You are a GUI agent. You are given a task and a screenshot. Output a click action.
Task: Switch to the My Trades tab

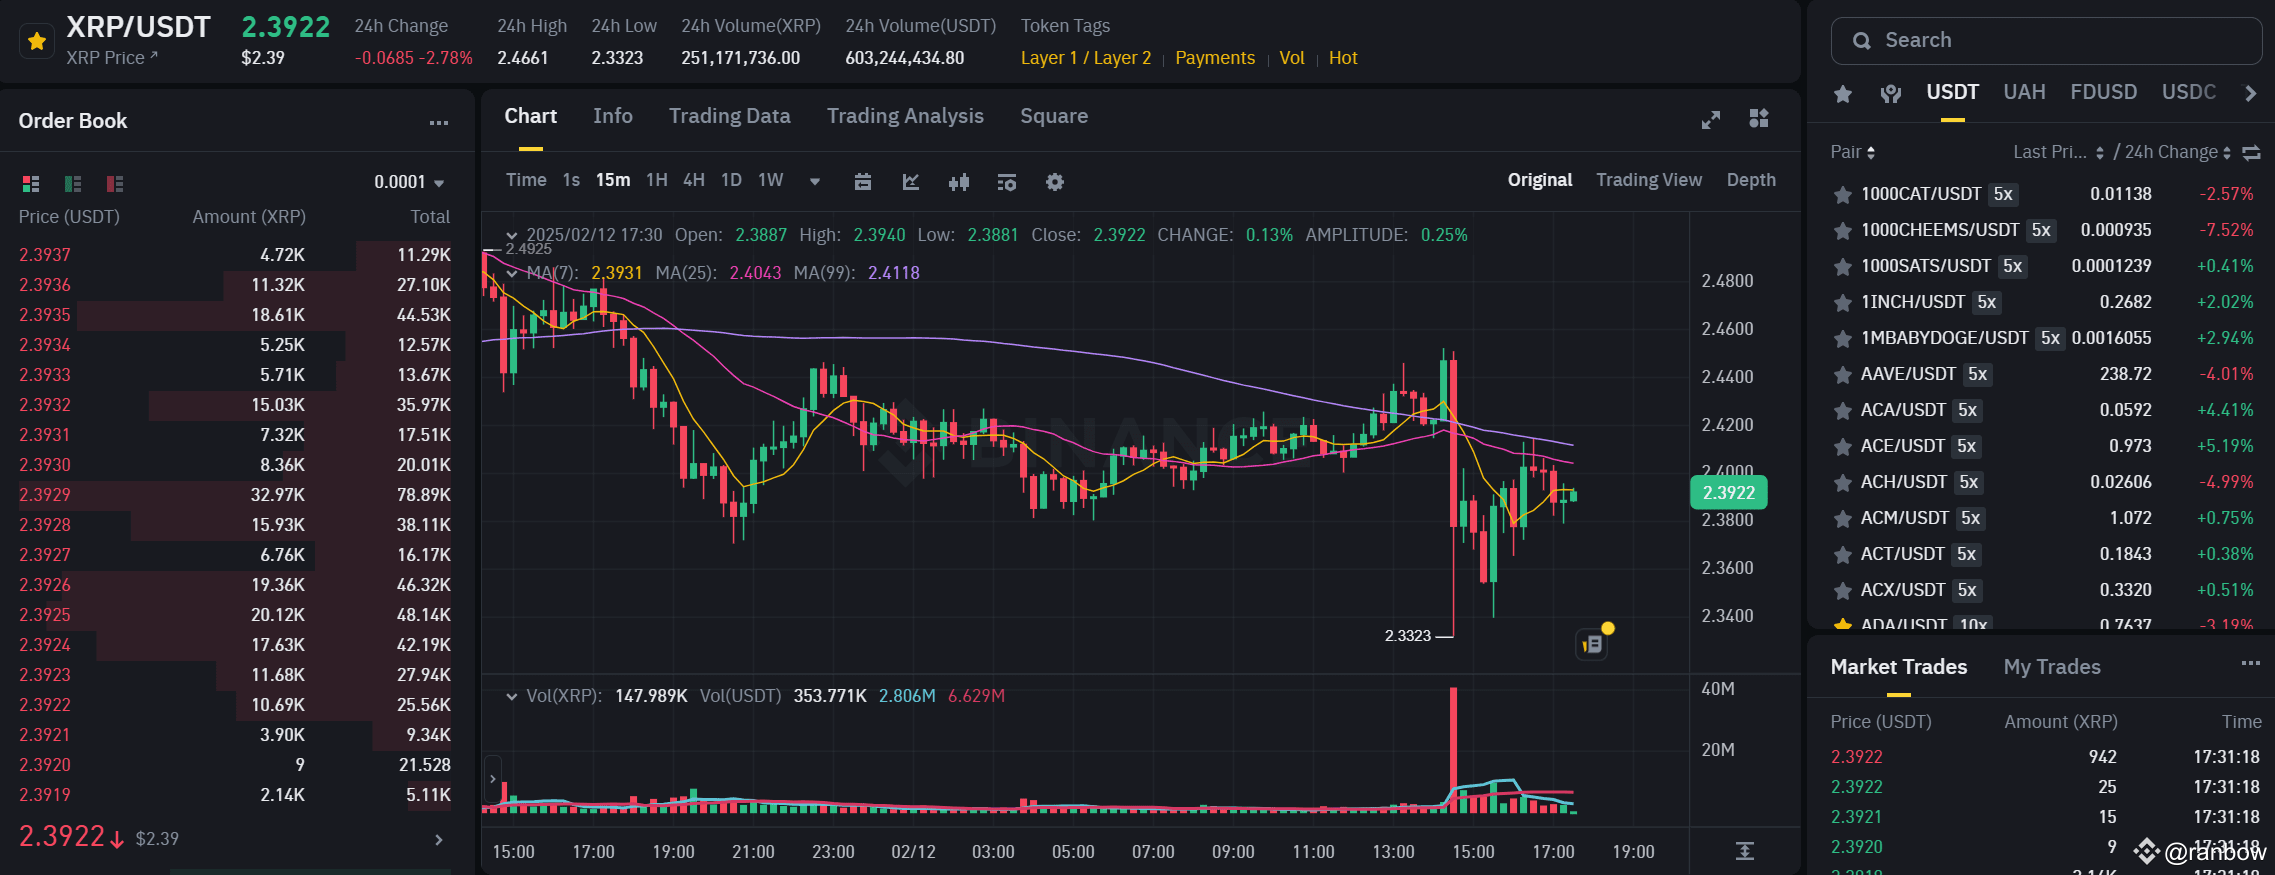[2052, 667]
